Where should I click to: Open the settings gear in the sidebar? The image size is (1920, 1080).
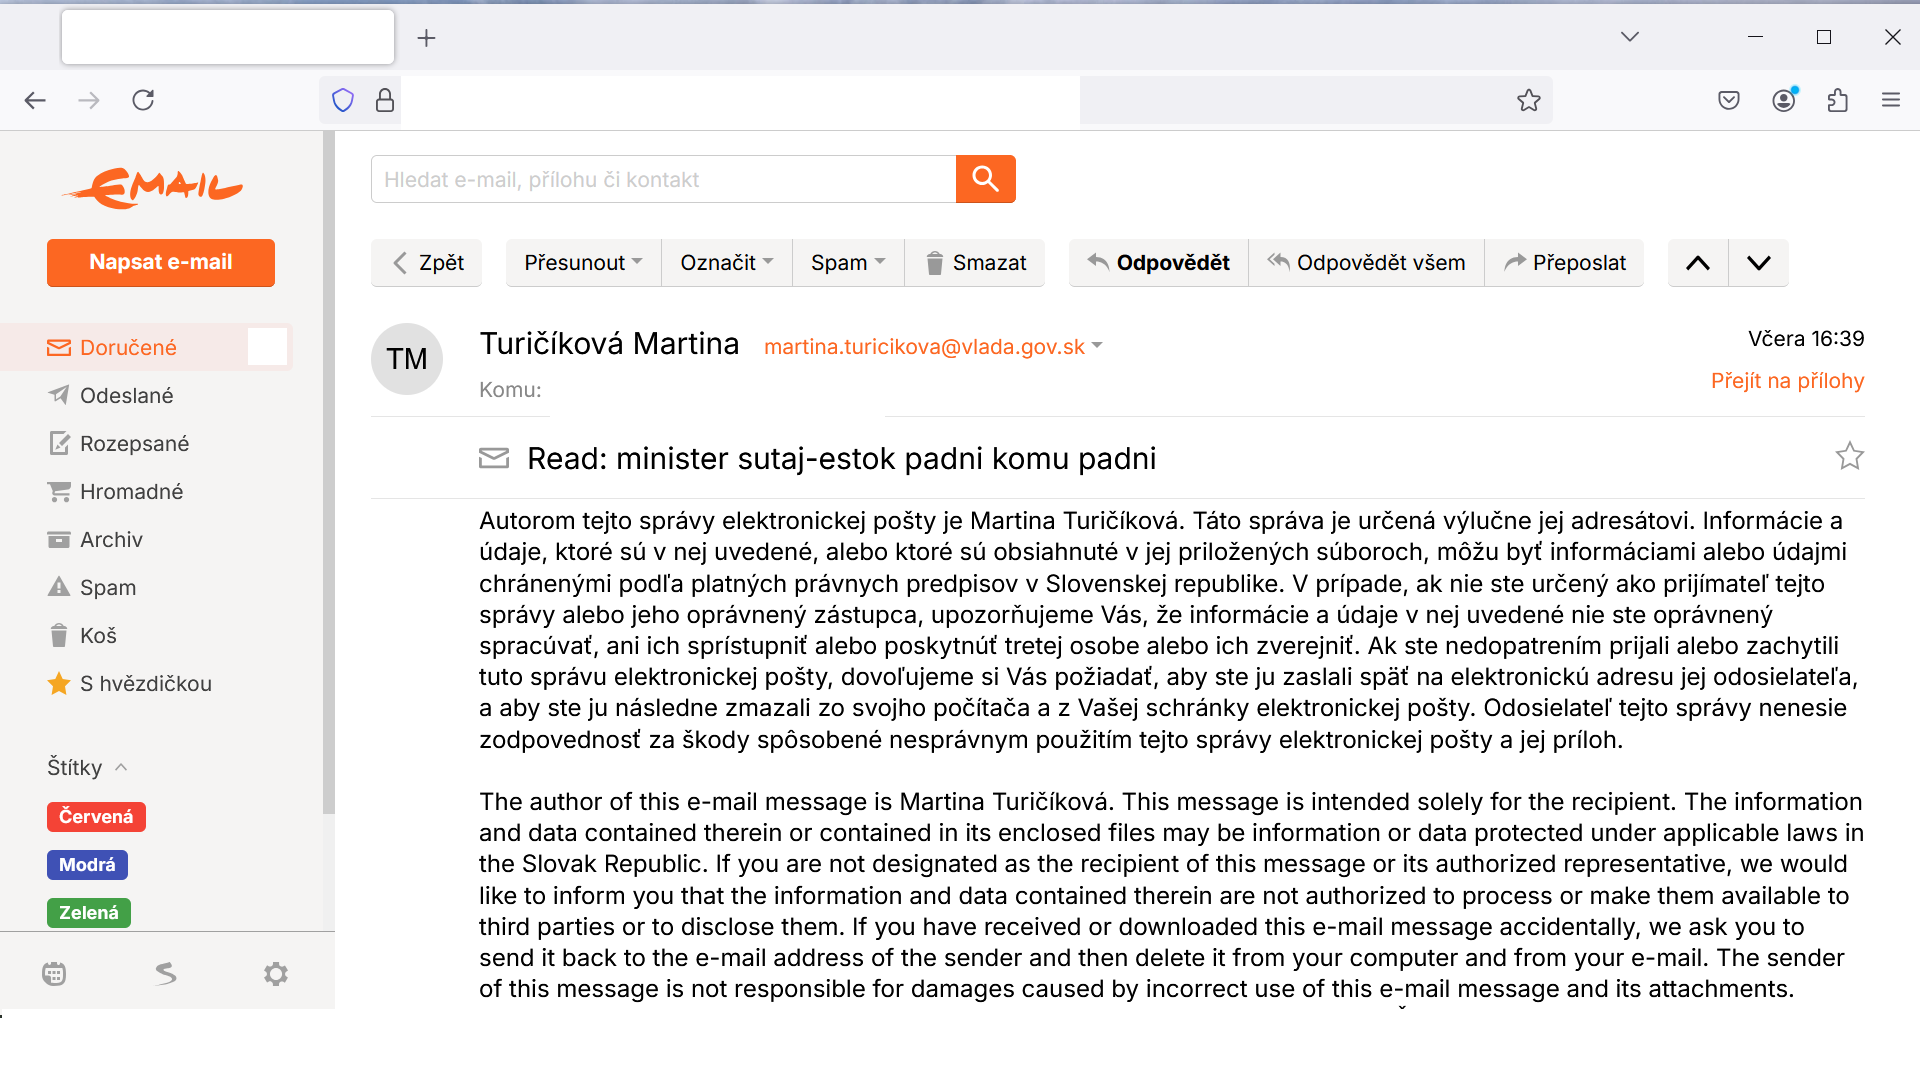pos(276,974)
